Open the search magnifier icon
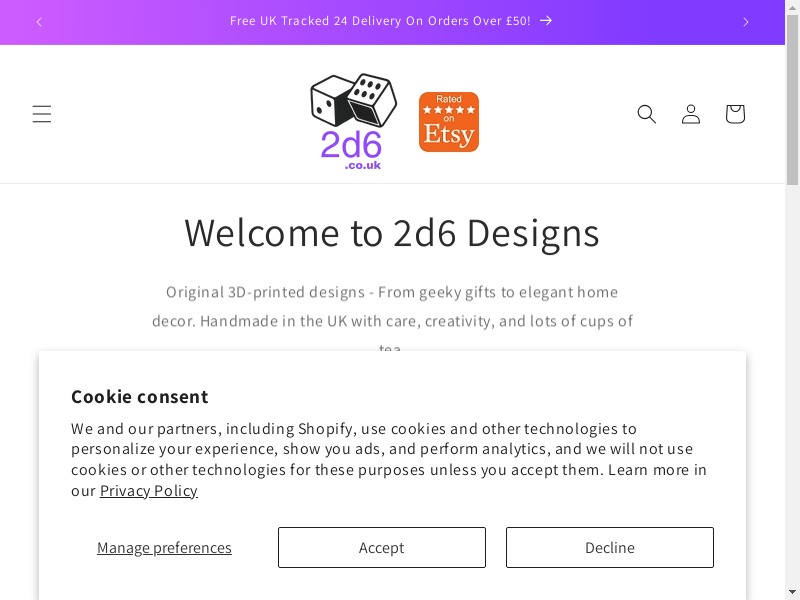Viewport: 800px width, 600px height. click(647, 114)
